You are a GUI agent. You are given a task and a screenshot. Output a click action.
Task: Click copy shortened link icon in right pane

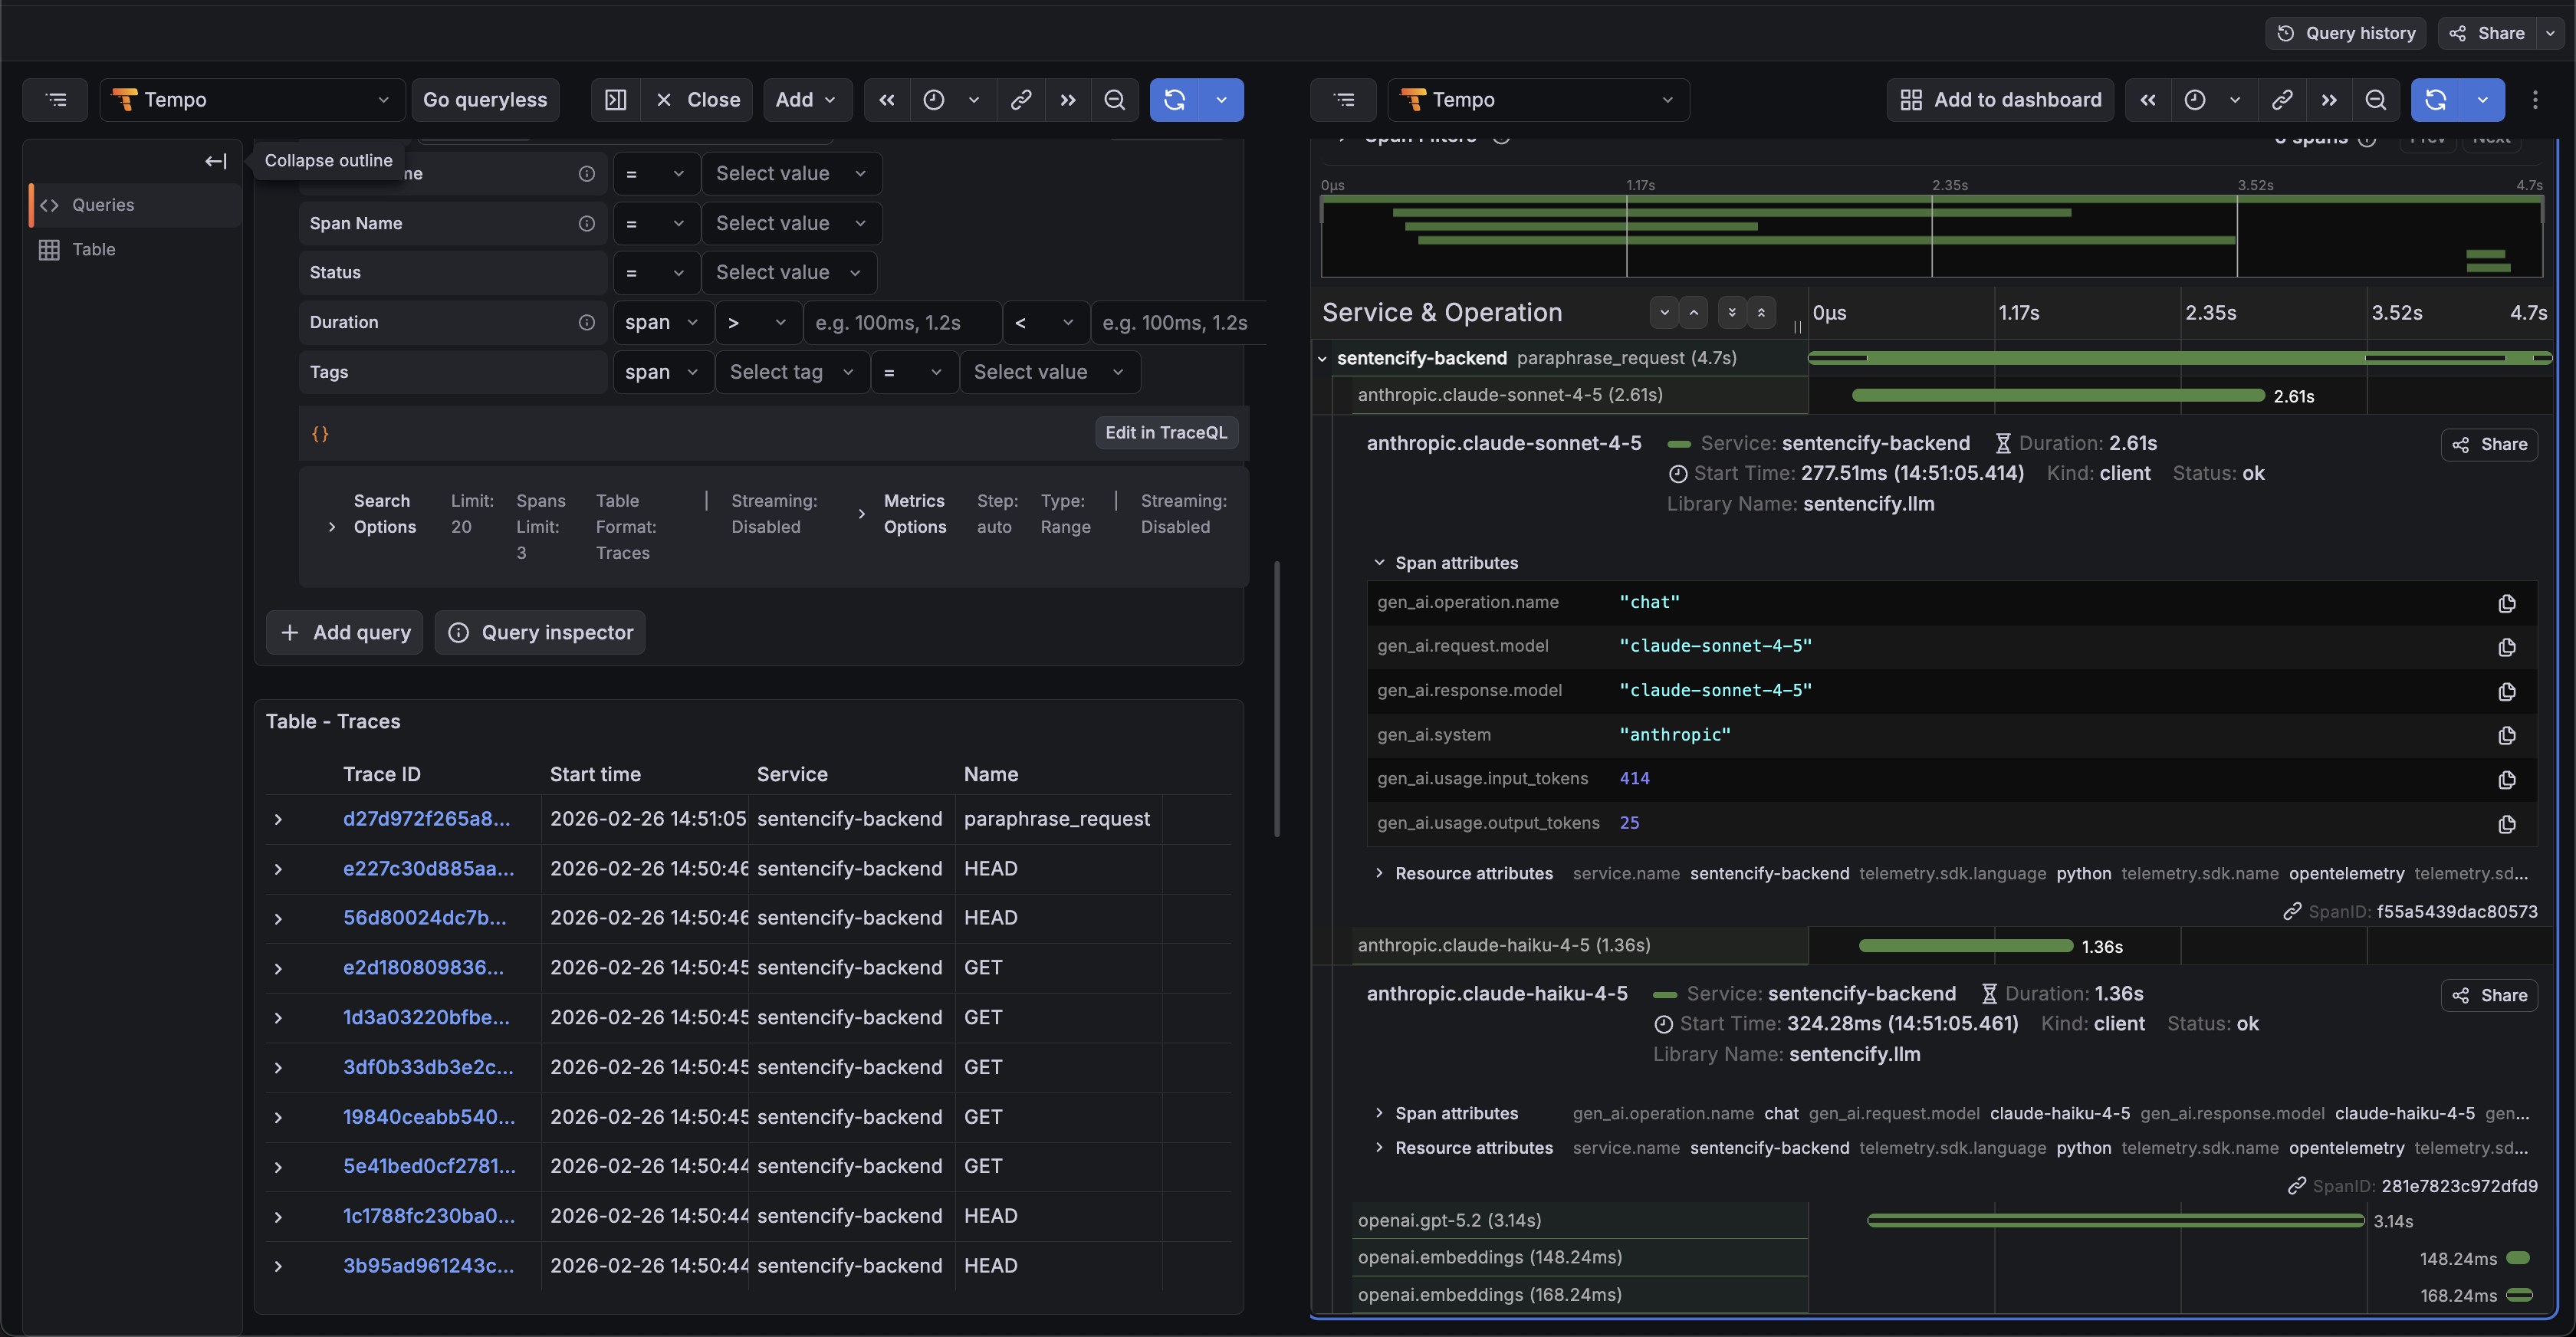pyautogui.click(x=2281, y=100)
